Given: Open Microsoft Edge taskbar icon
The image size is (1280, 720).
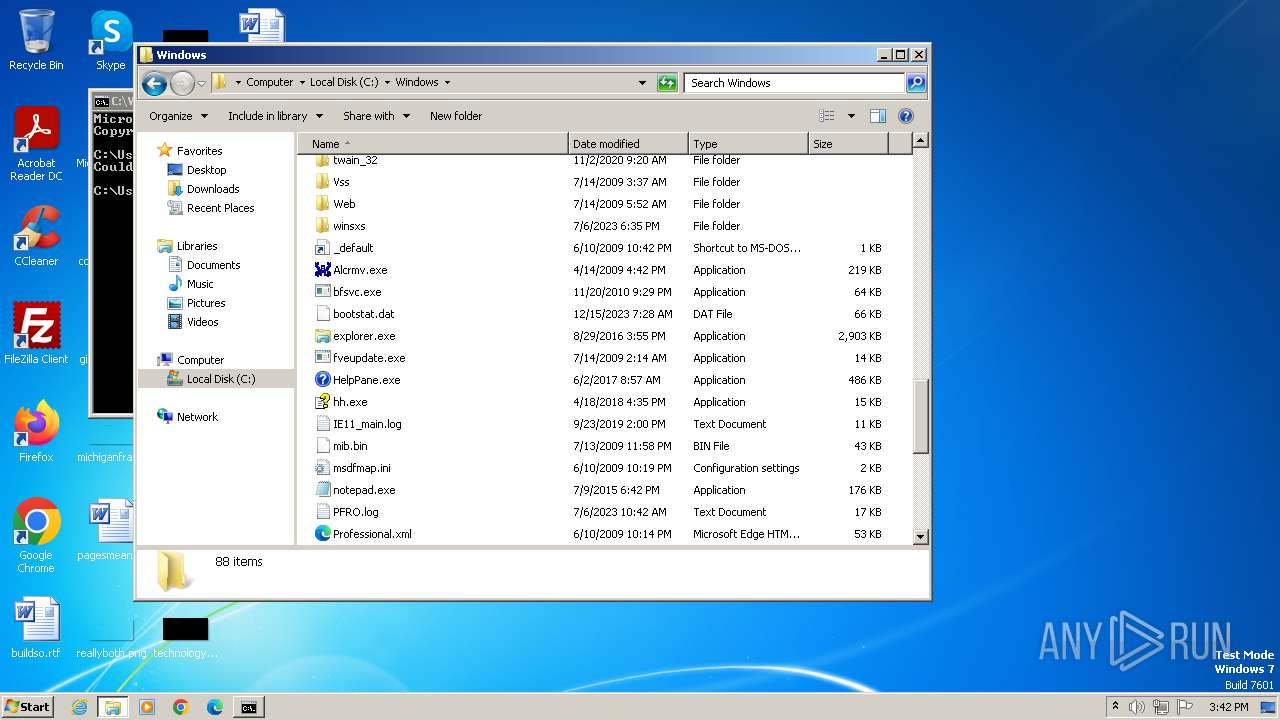Looking at the screenshot, I should [214, 707].
